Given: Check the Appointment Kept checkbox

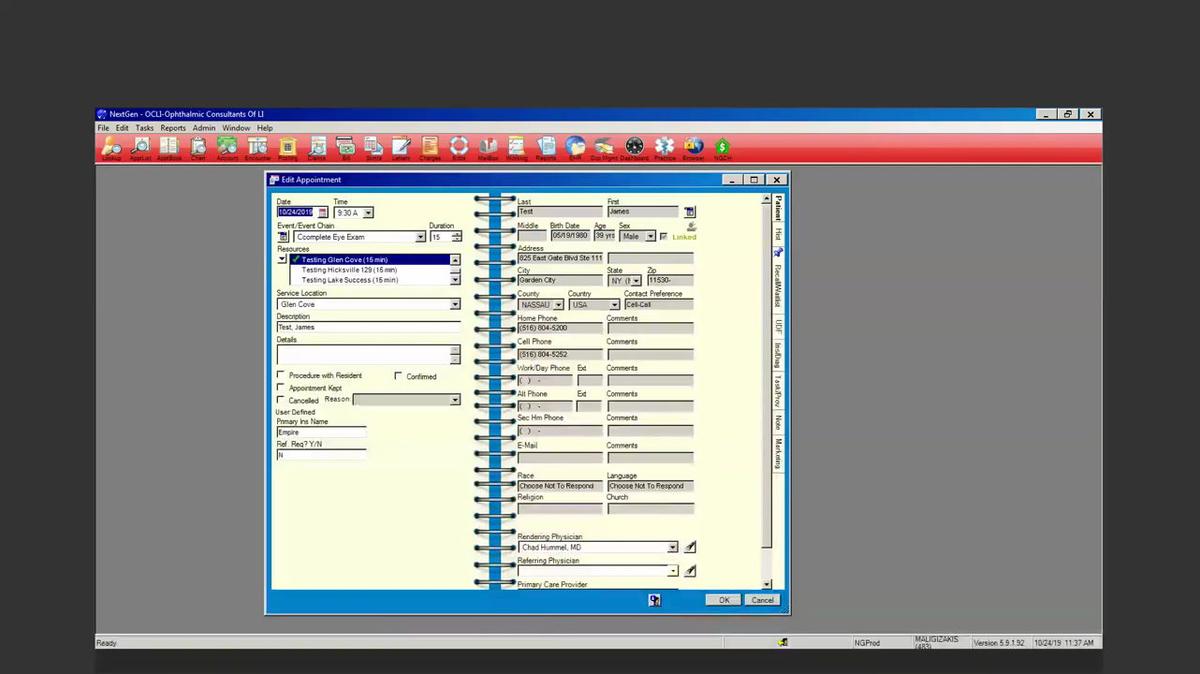Looking at the screenshot, I should click(x=281, y=388).
